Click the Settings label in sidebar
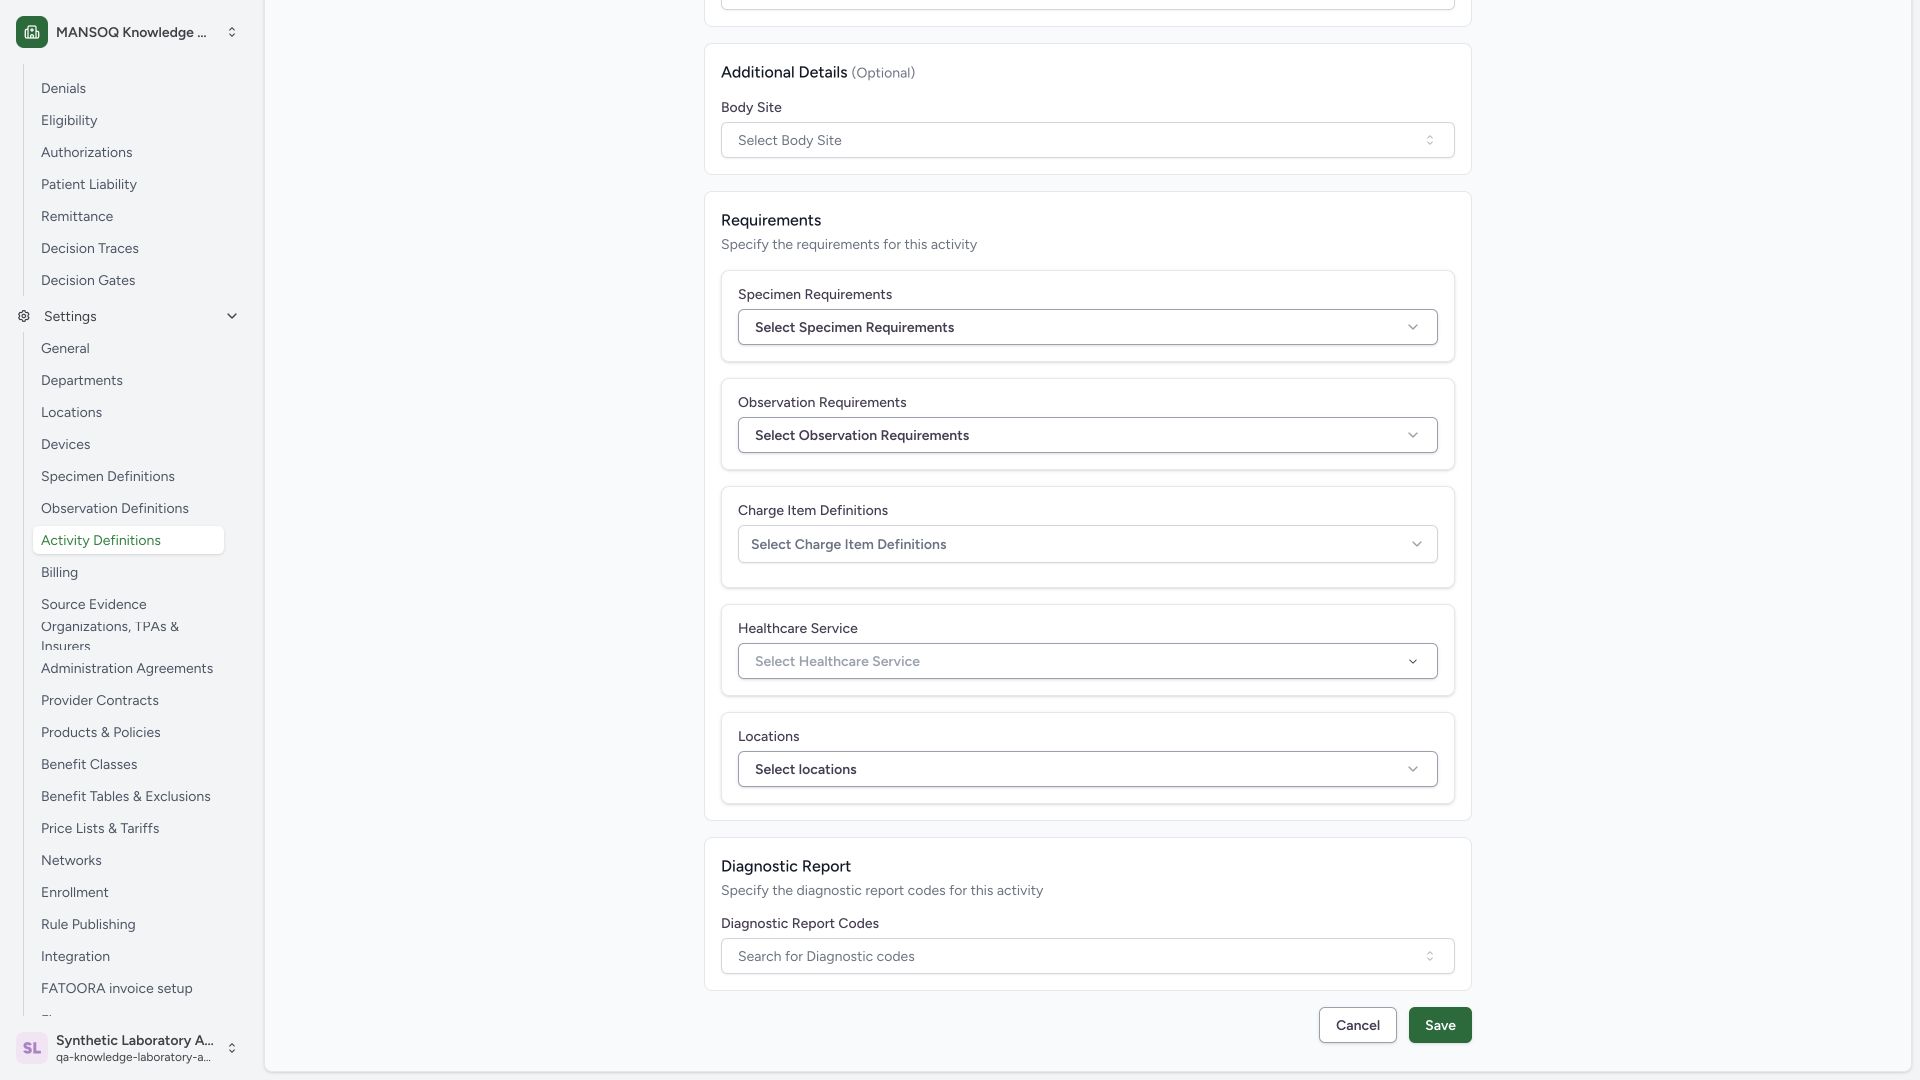This screenshot has height=1080, width=1920. click(x=70, y=316)
